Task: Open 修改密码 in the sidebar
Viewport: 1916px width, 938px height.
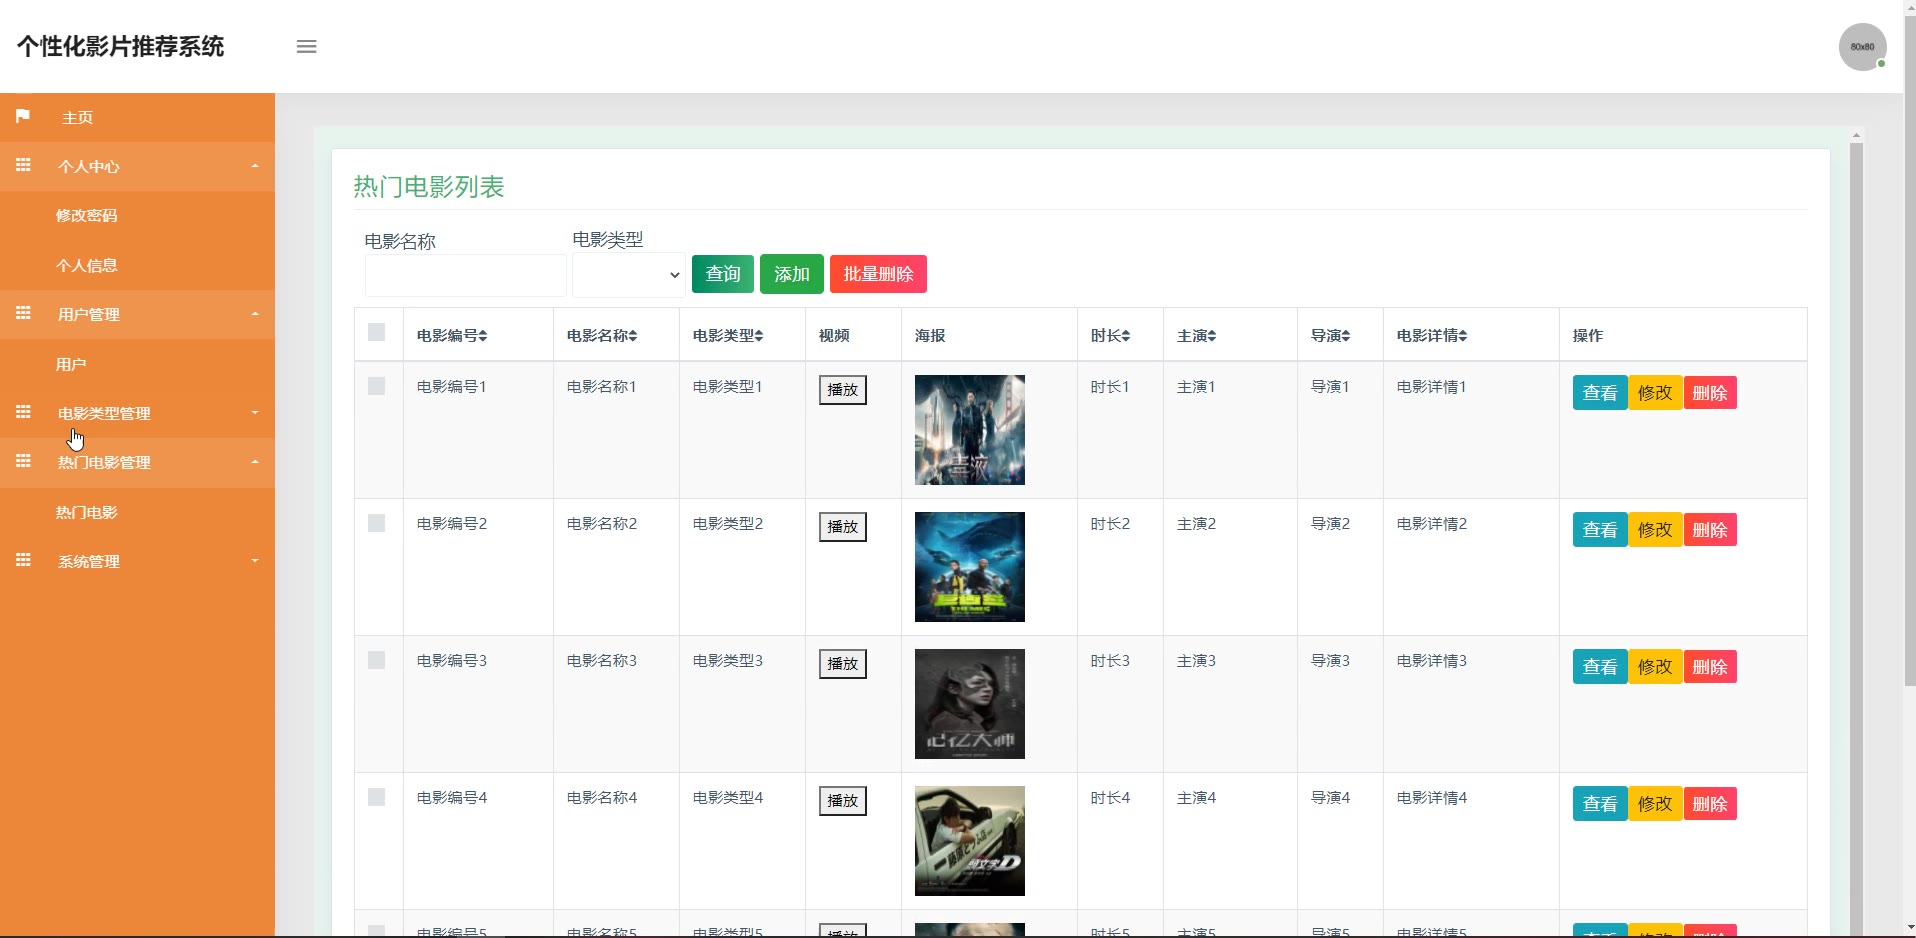Action: click(x=87, y=215)
